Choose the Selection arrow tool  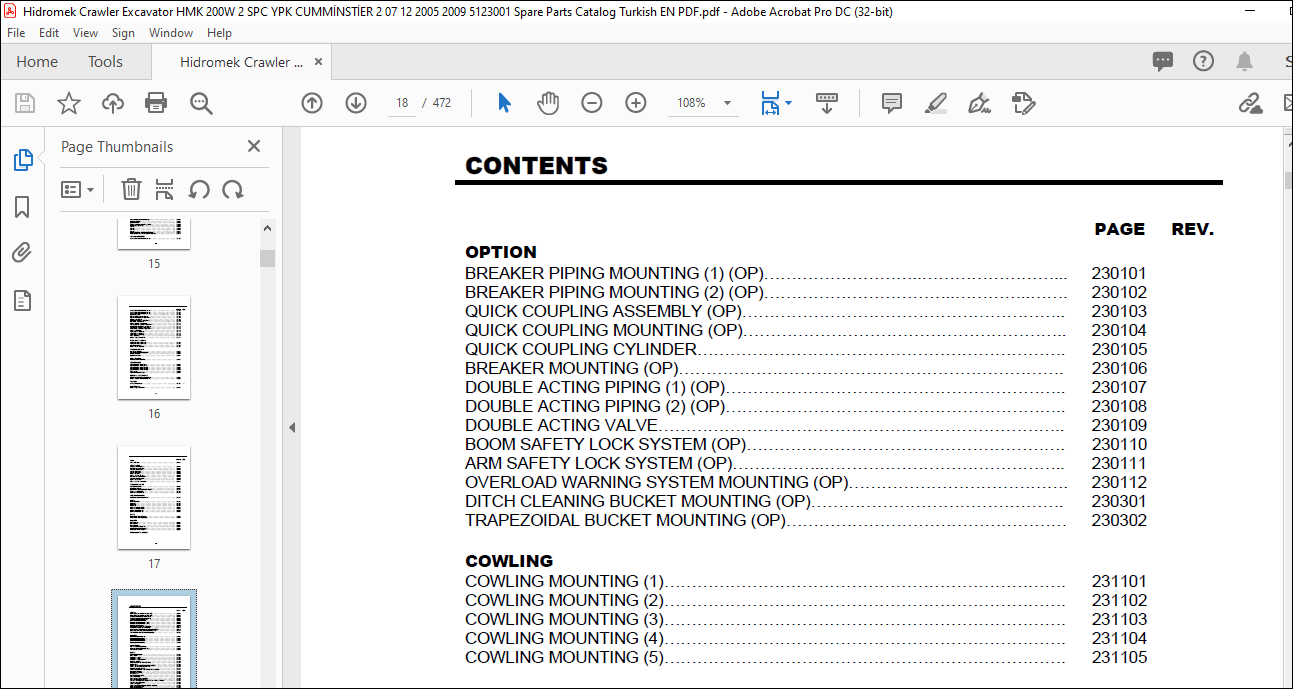coord(504,103)
